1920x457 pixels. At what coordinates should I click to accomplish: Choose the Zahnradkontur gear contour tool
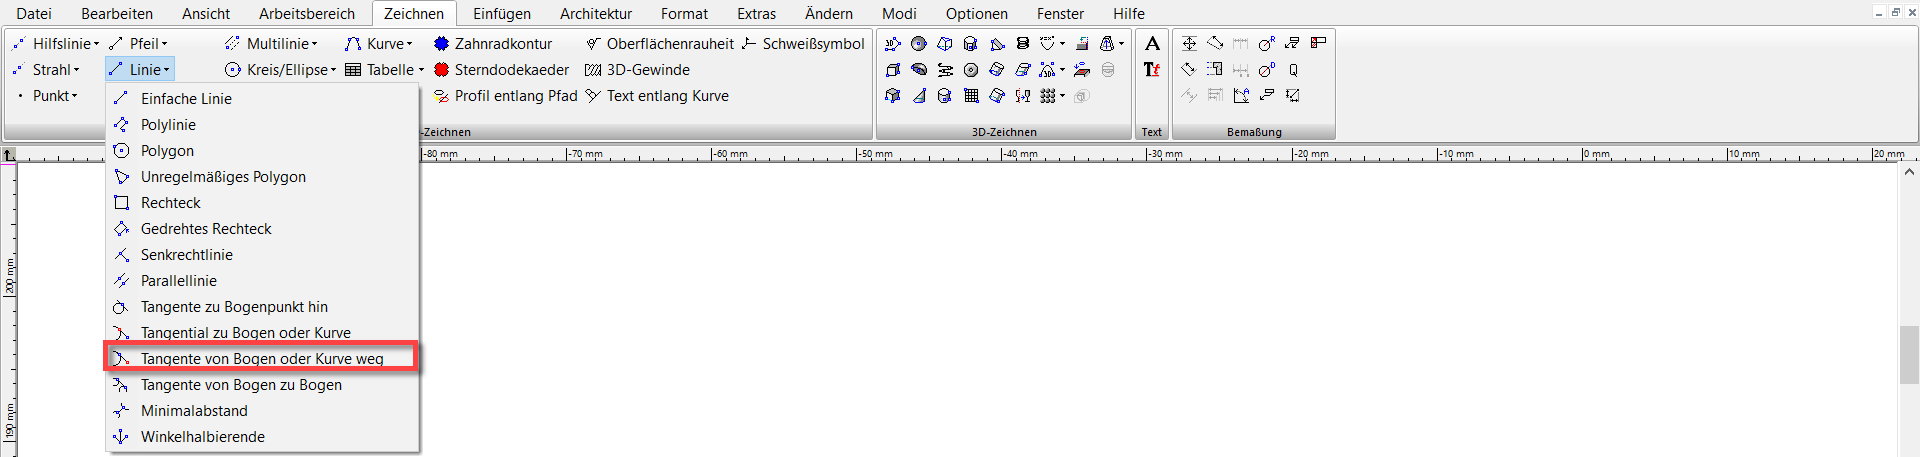pos(492,43)
